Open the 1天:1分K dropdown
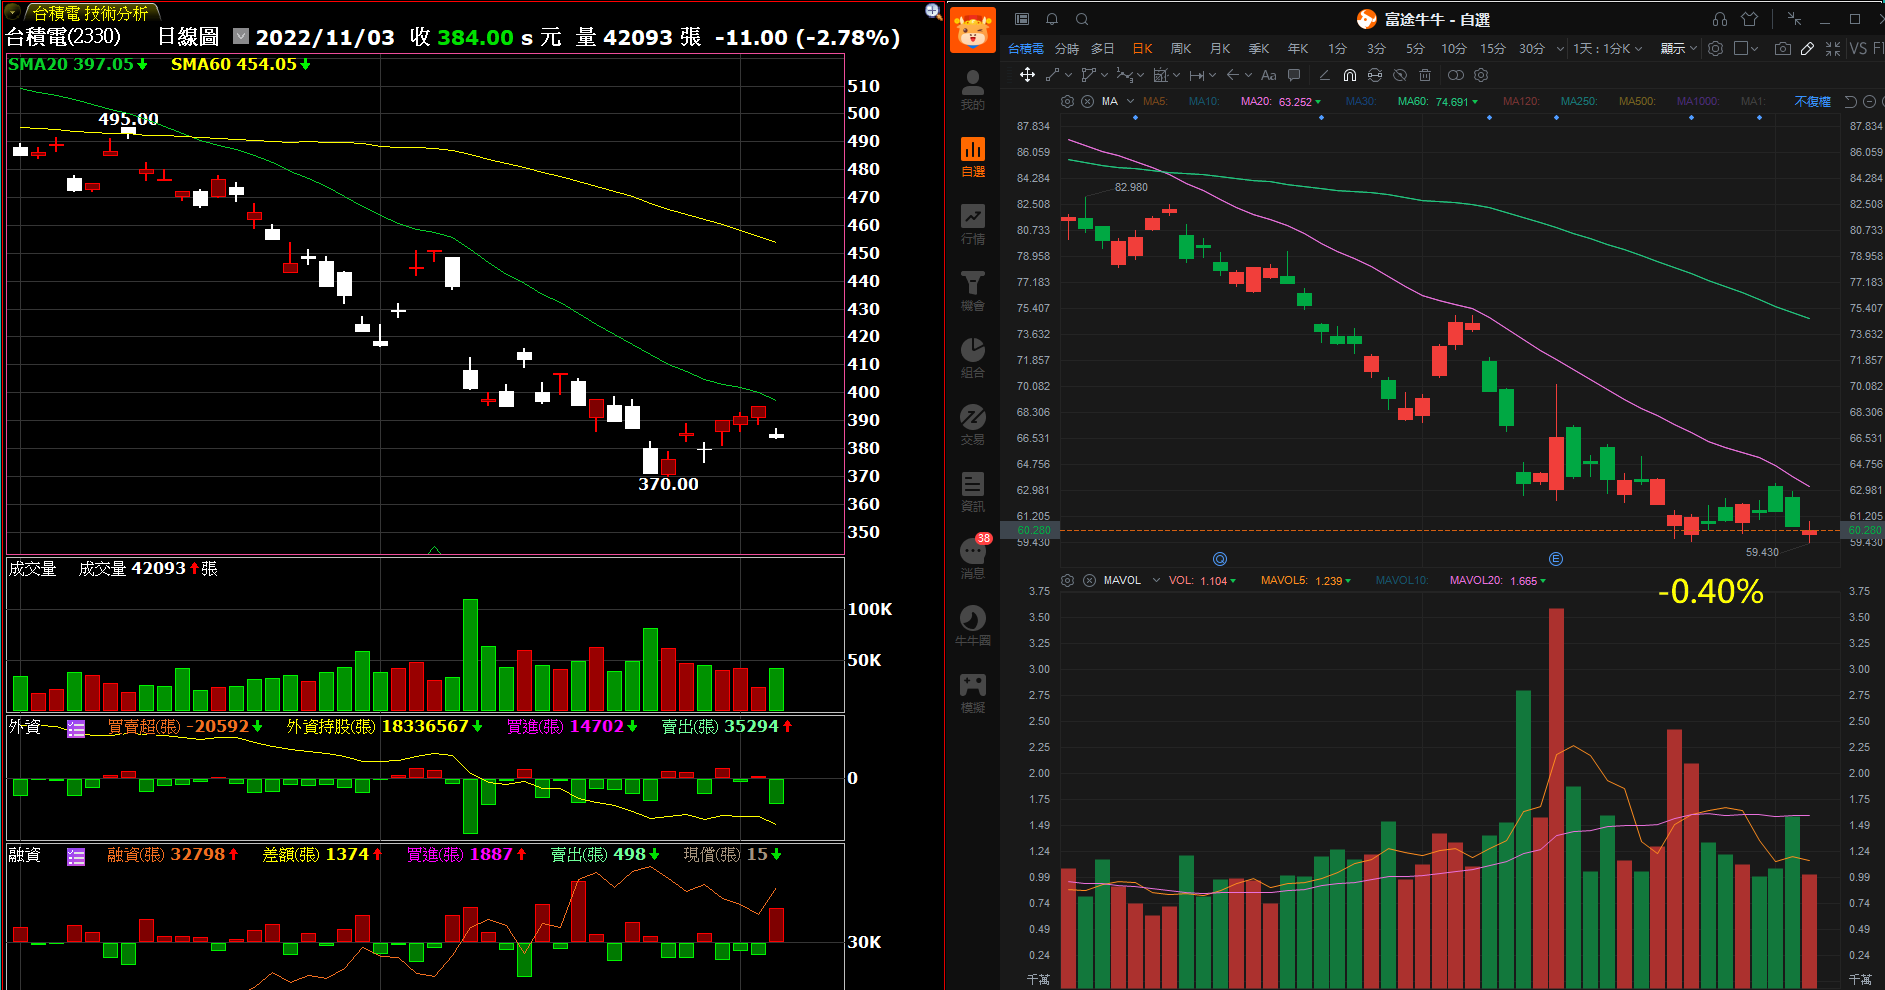 point(1607,48)
